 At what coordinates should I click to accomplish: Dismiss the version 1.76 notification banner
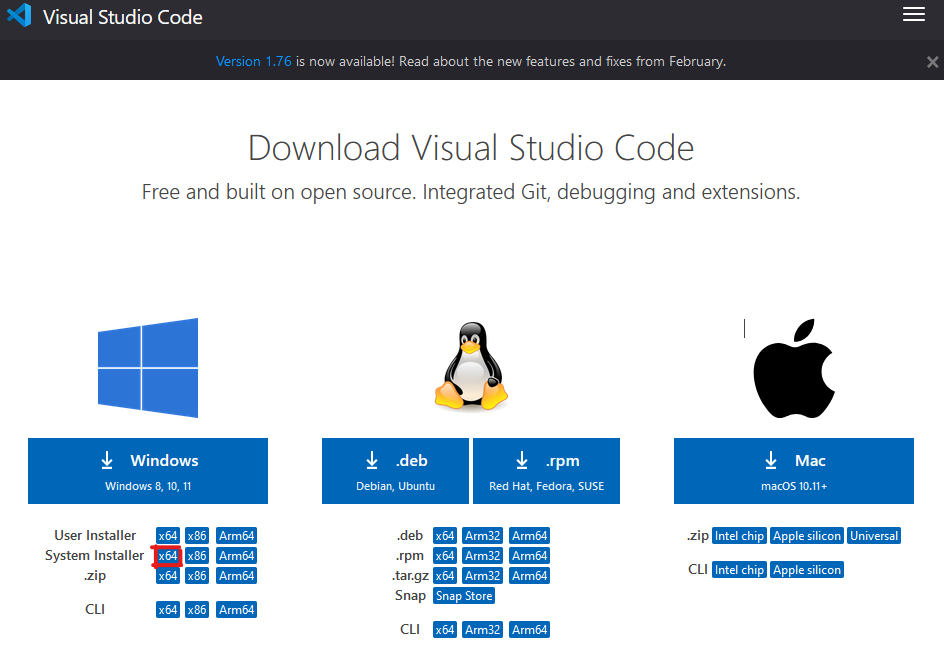point(932,62)
